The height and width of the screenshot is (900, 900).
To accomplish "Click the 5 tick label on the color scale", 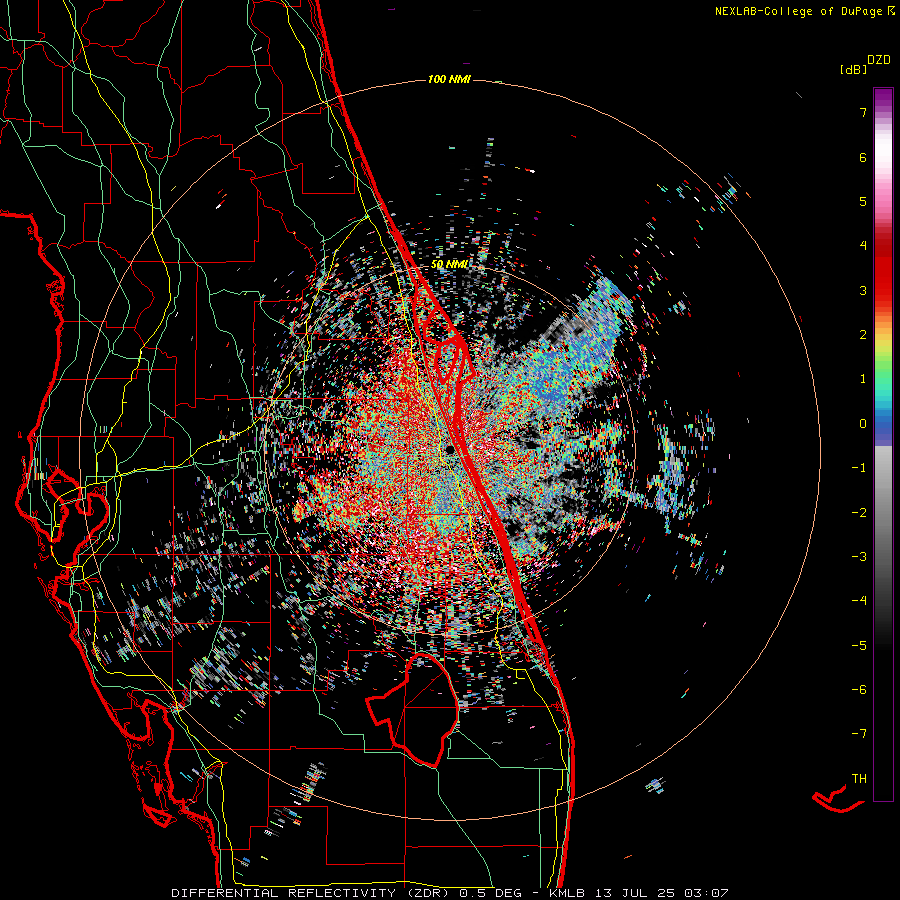I will (x=863, y=201).
